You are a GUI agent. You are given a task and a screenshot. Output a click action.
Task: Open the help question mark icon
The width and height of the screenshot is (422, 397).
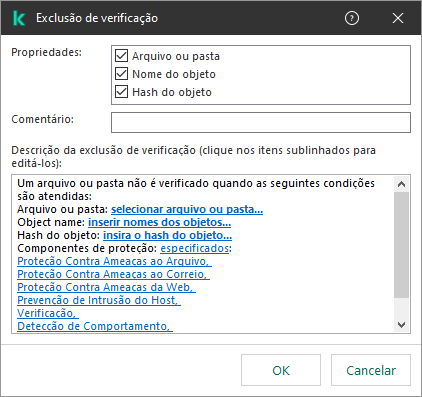click(352, 18)
